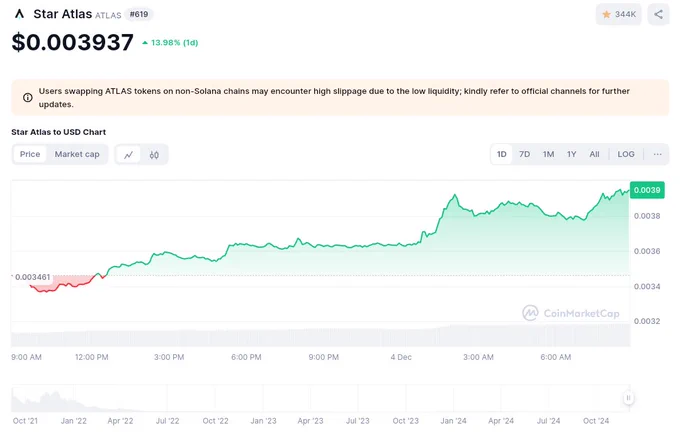This screenshot has height=433, width=680.
Task: Click the ATLAS ticker symbol
Action: pyautogui.click(x=108, y=16)
